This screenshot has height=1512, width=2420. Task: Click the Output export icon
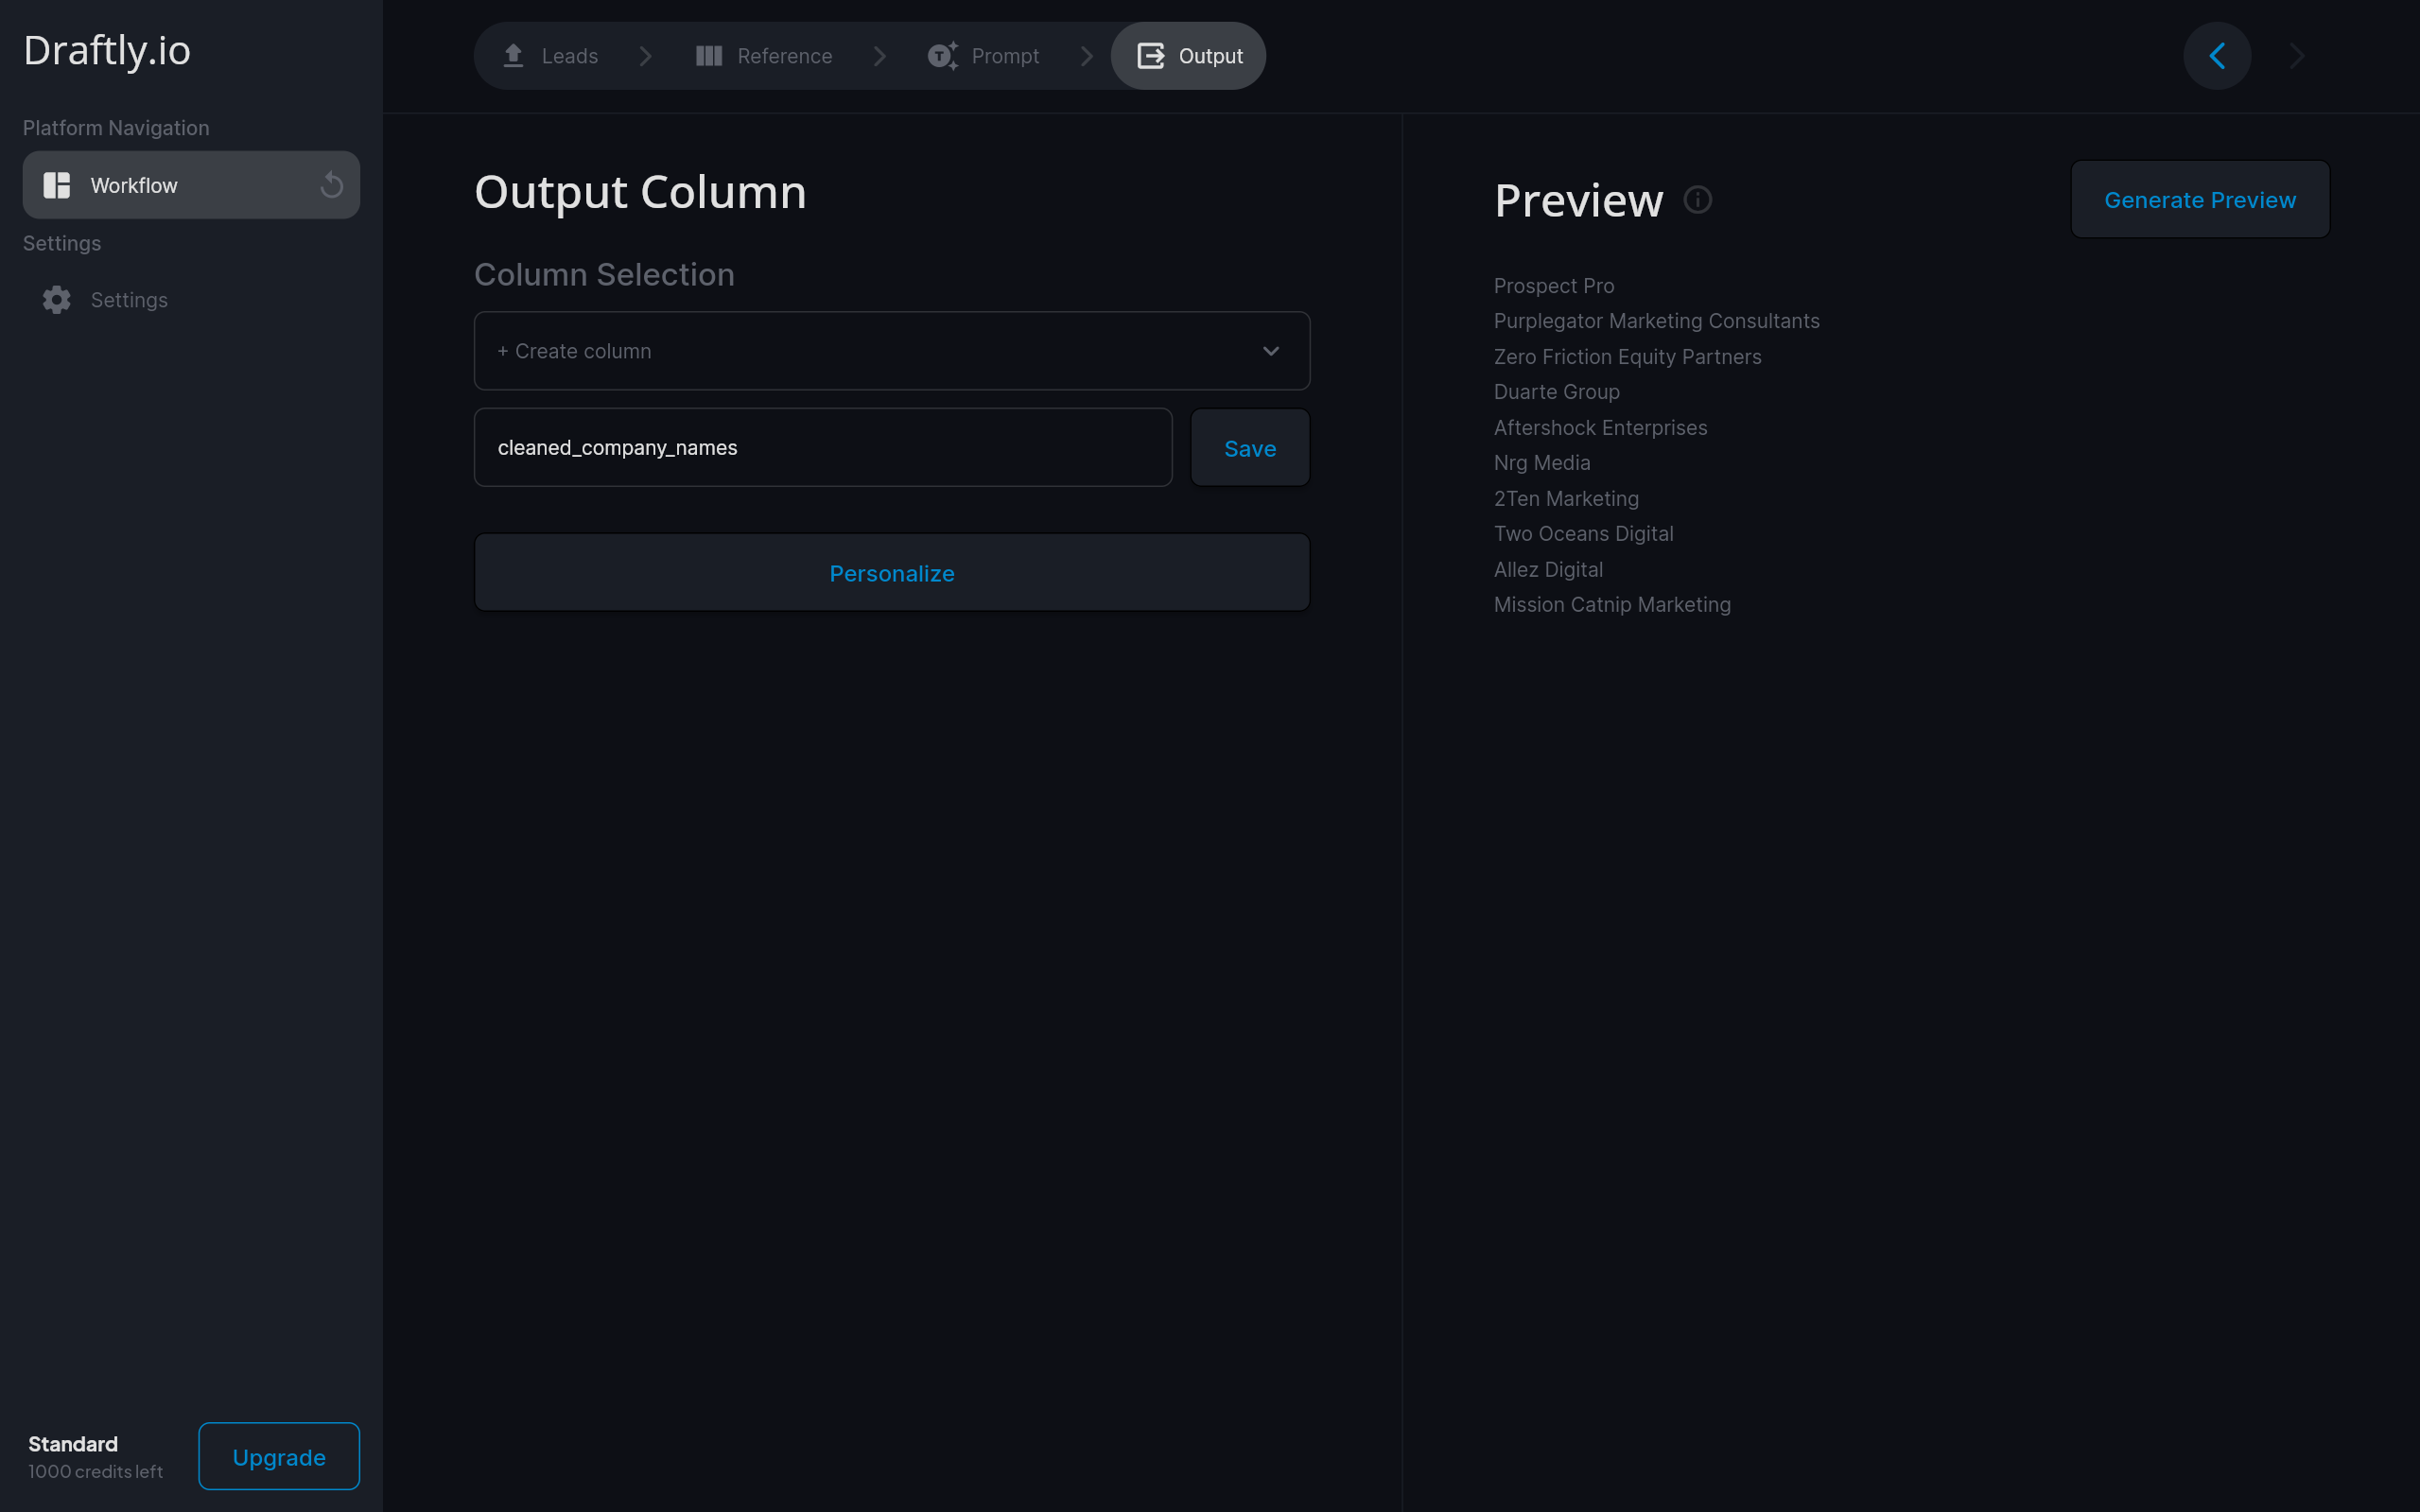pyautogui.click(x=1150, y=56)
